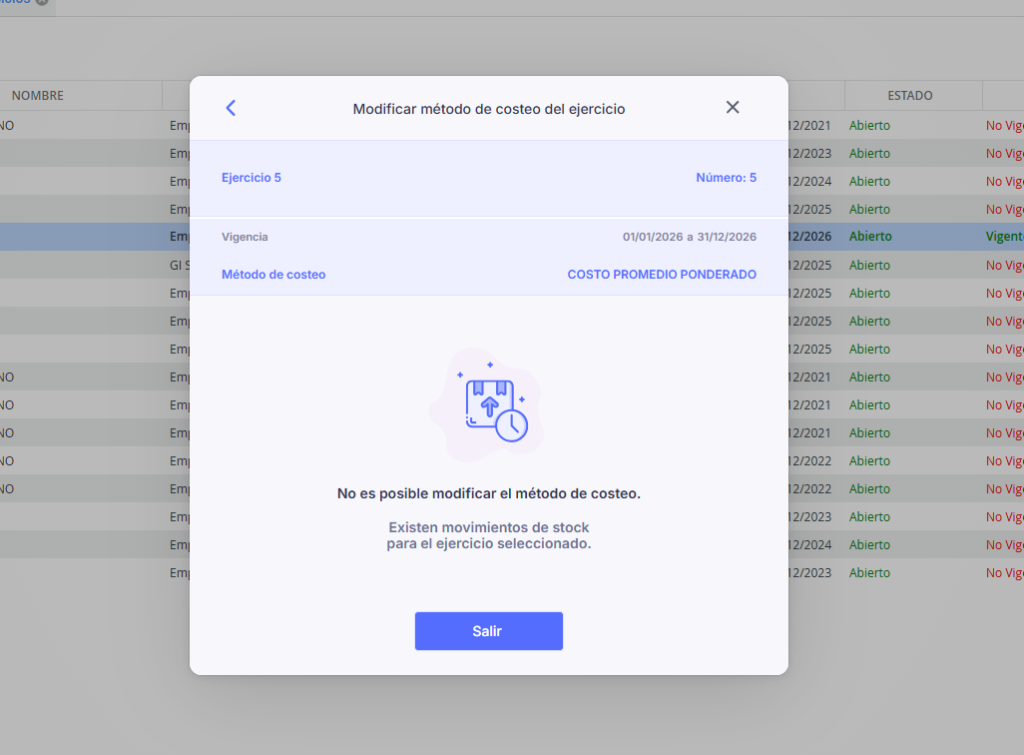The width and height of the screenshot is (1024, 755).
Task: Select the 'Ejercicio 5' label
Action: click(x=251, y=178)
